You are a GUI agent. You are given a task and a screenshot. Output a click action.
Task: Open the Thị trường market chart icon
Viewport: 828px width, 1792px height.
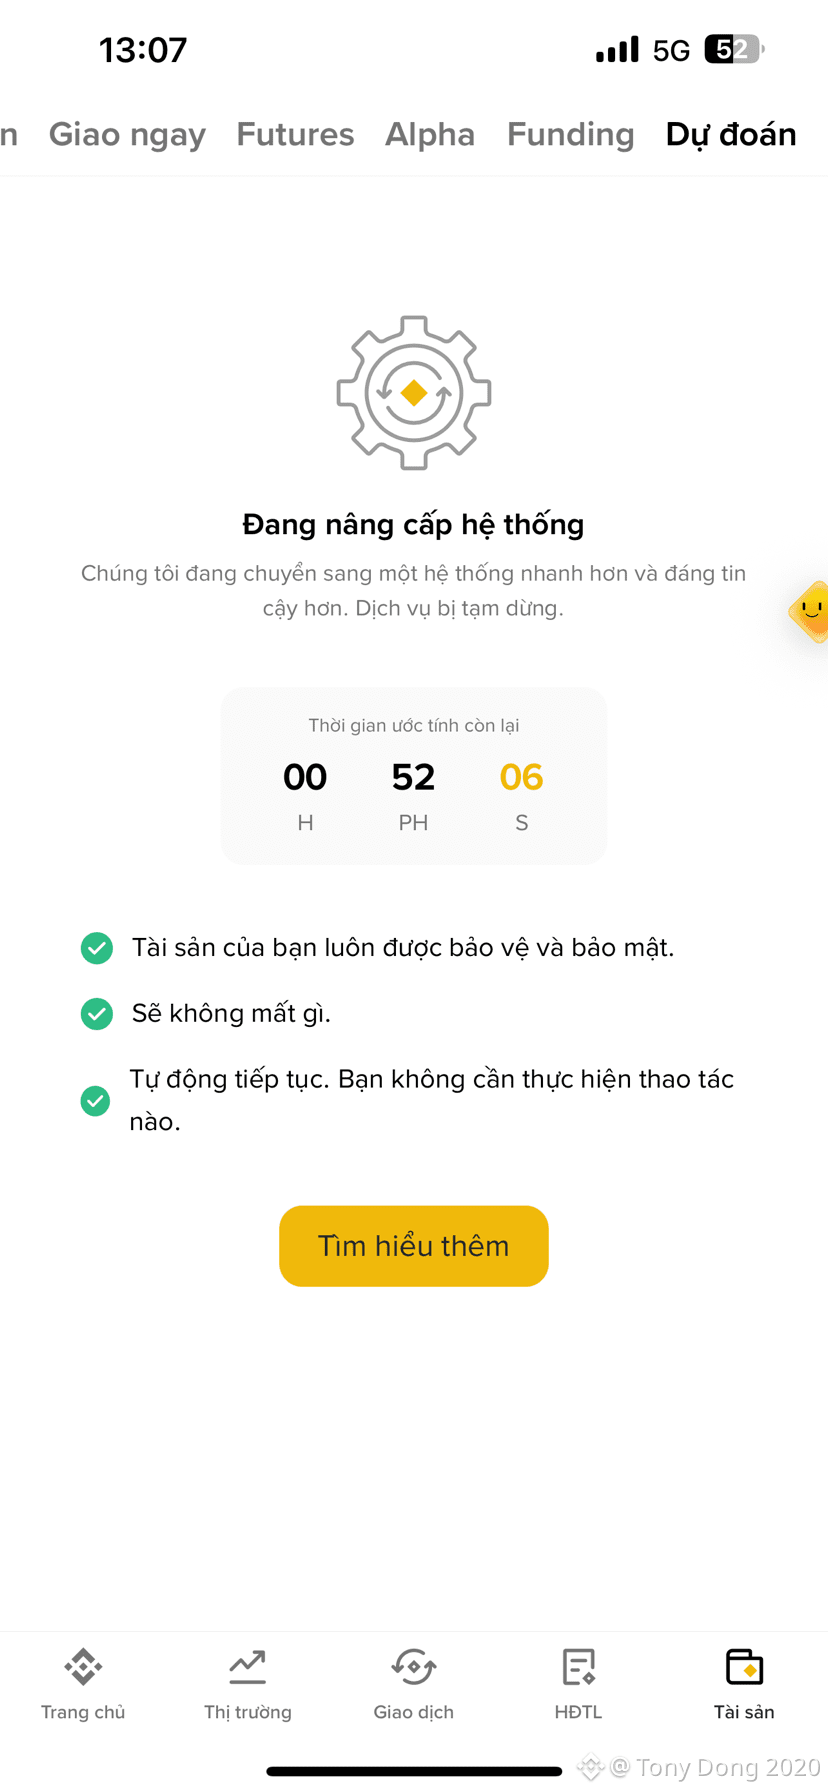point(248,1667)
